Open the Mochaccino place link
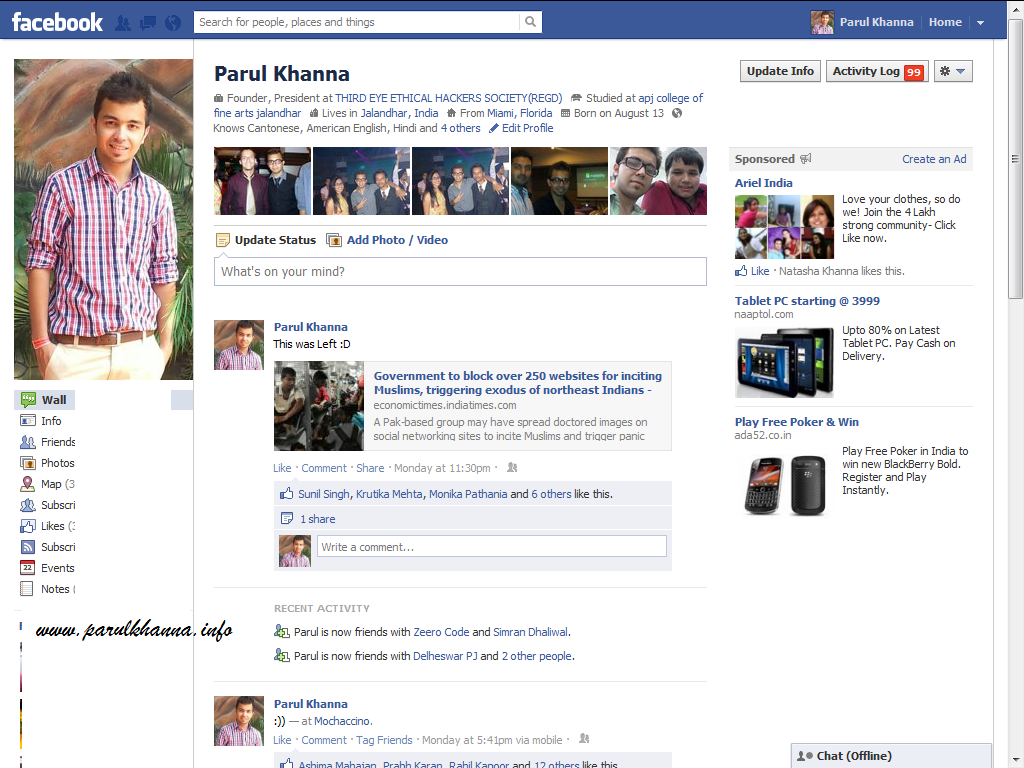 point(342,721)
